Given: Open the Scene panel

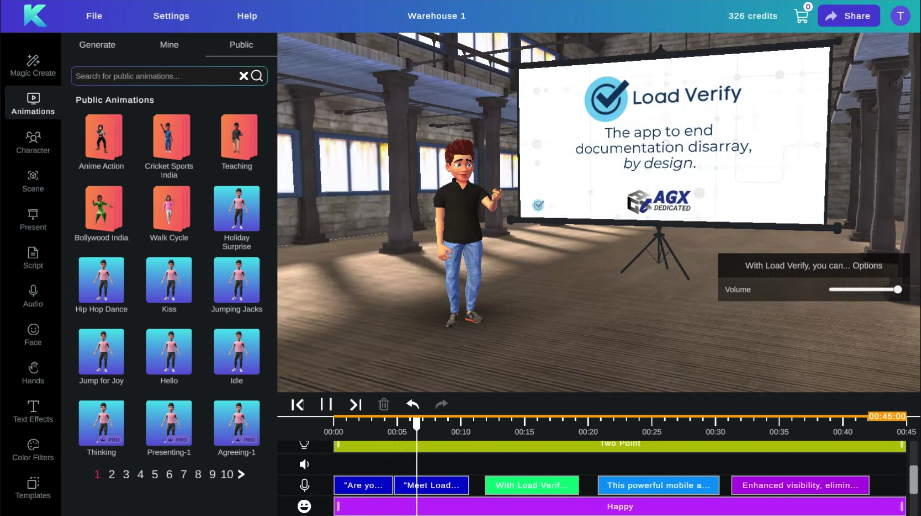Looking at the screenshot, I should (32, 180).
